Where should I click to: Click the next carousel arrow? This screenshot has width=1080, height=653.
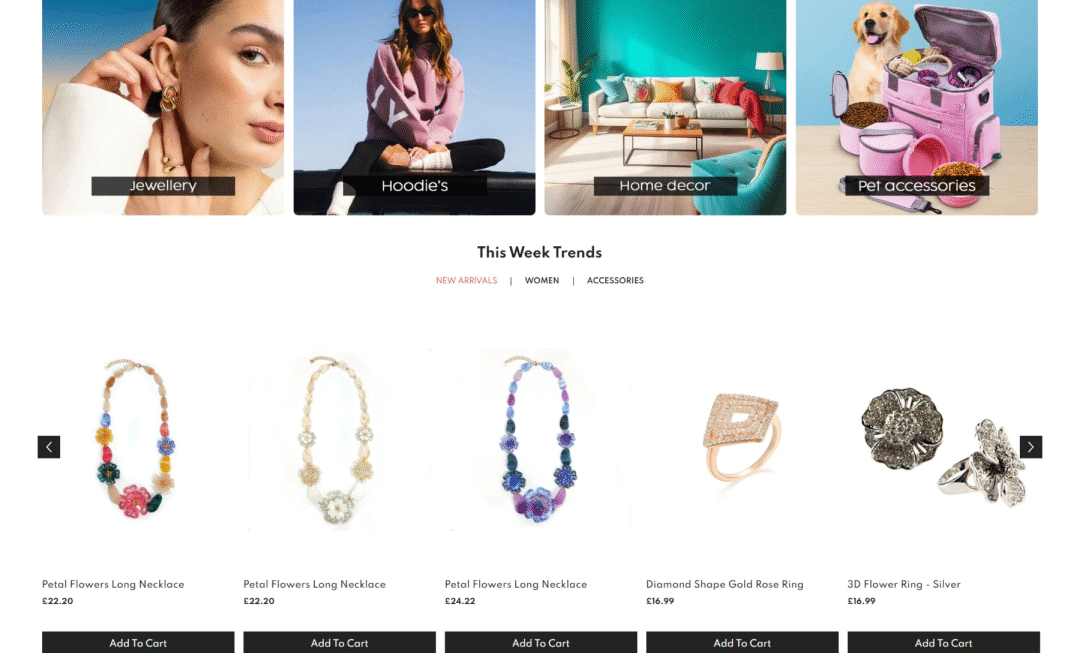coord(1030,447)
